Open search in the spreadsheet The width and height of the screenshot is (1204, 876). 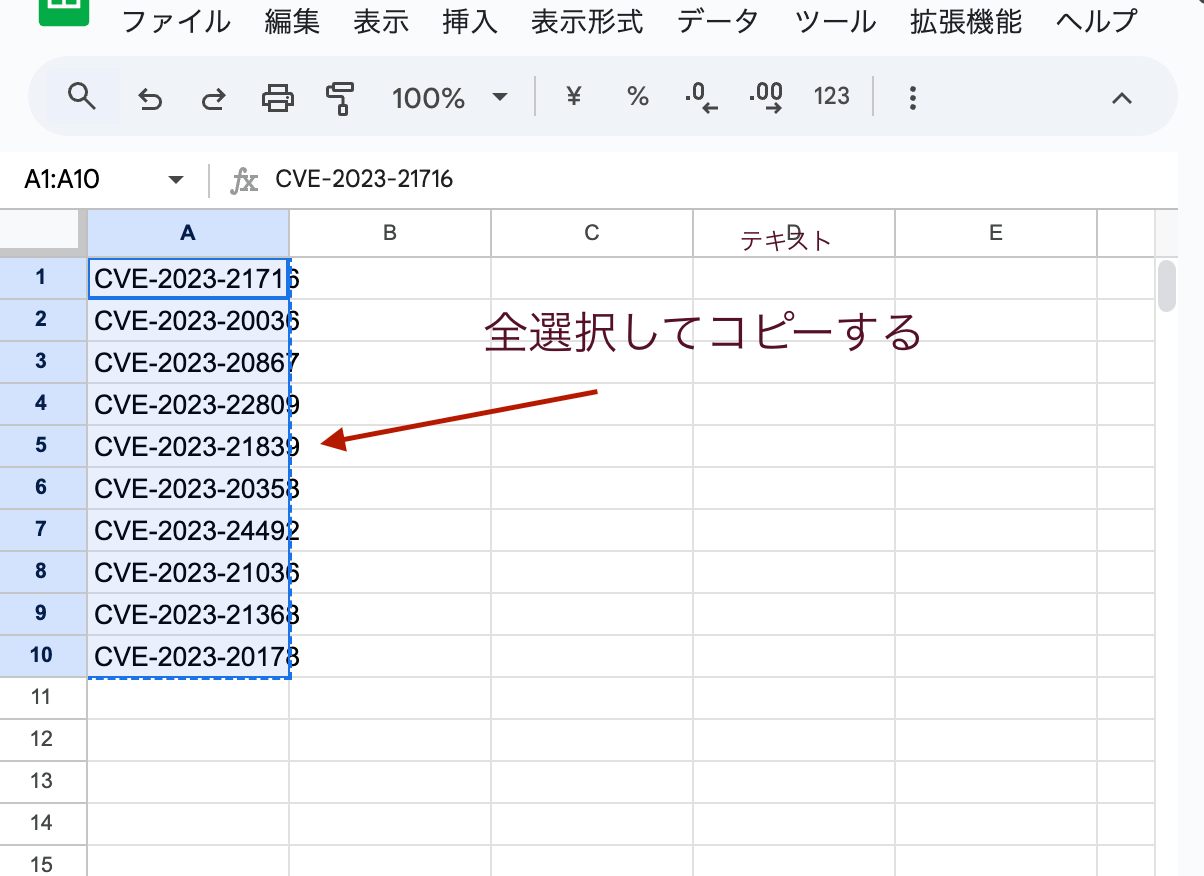click(82, 97)
